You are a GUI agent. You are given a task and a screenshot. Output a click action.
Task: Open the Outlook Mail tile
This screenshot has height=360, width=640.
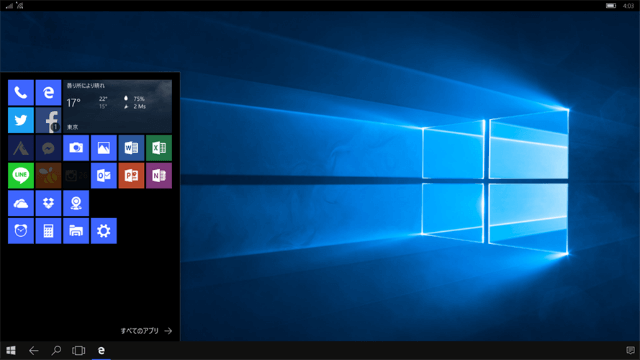[x=104, y=176]
